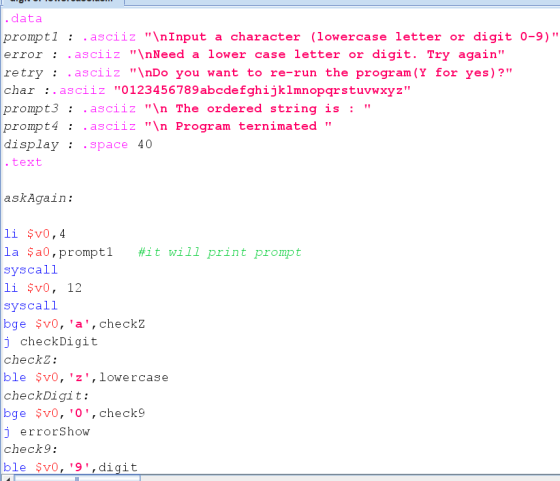
Task: Click the "ble $v0,'9',digit" line
Action: [70, 467]
